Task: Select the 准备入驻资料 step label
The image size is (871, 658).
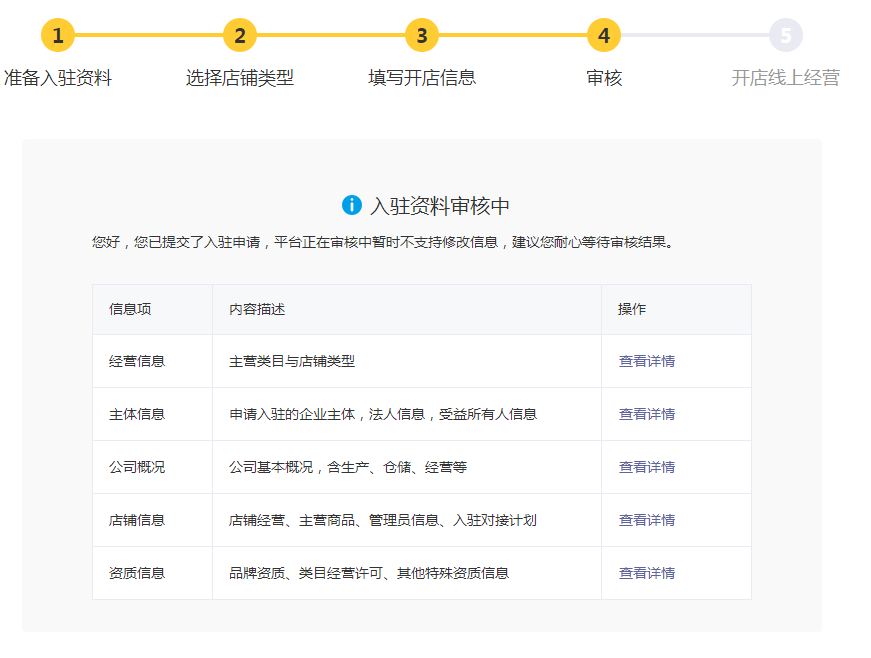Action: tap(58, 78)
